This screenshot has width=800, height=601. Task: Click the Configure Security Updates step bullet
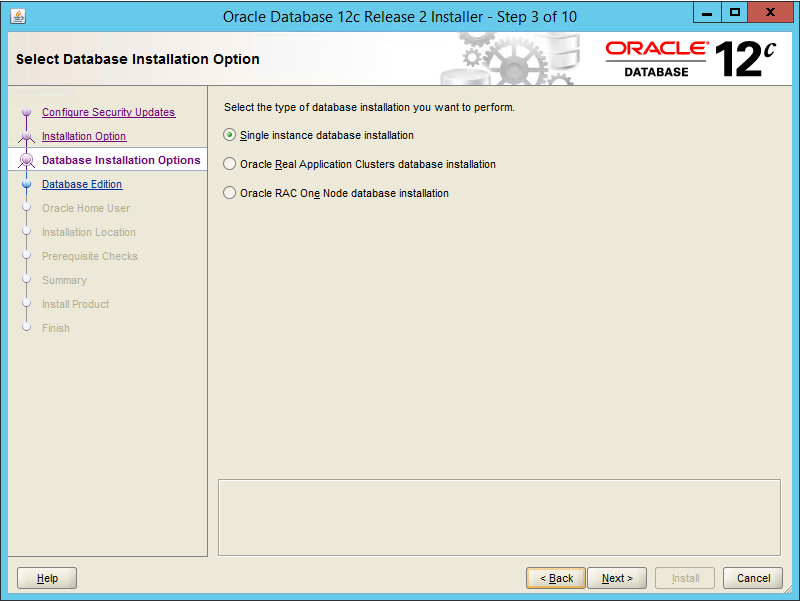point(27,112)
